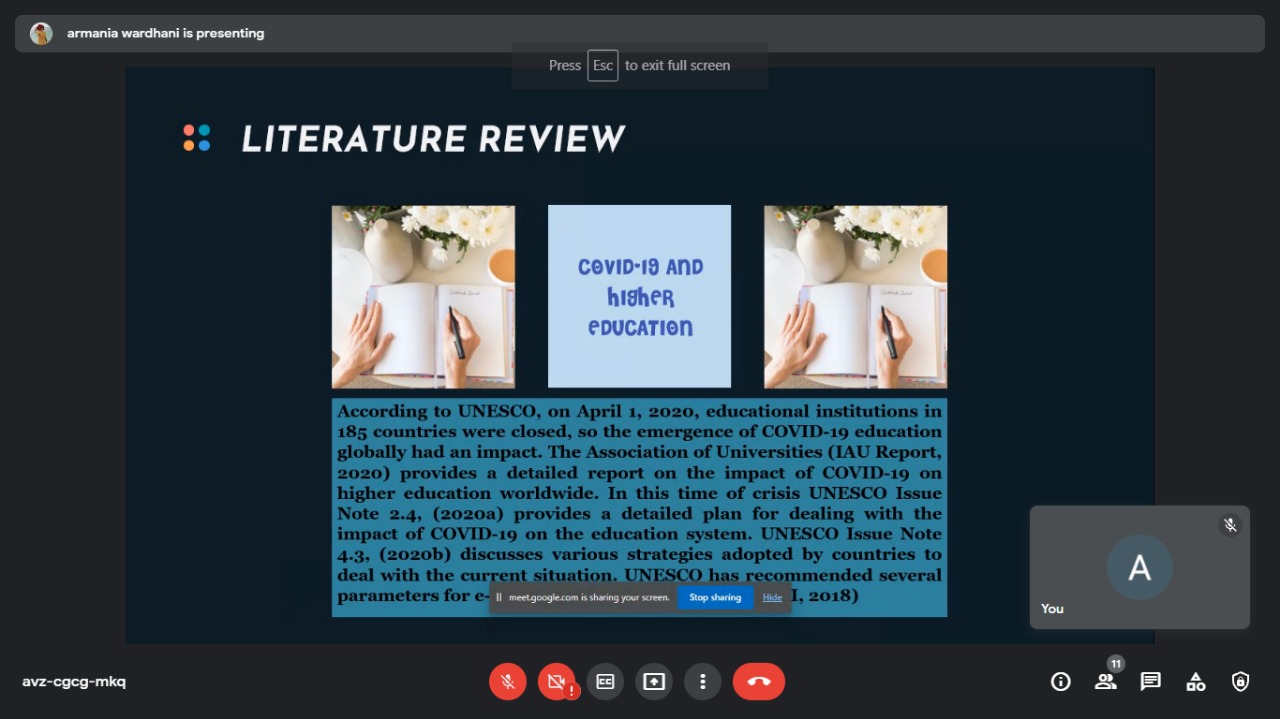Open meeting details info icon
Image resolution: width=1280 pixels, height=719 pixels.
1061,682
